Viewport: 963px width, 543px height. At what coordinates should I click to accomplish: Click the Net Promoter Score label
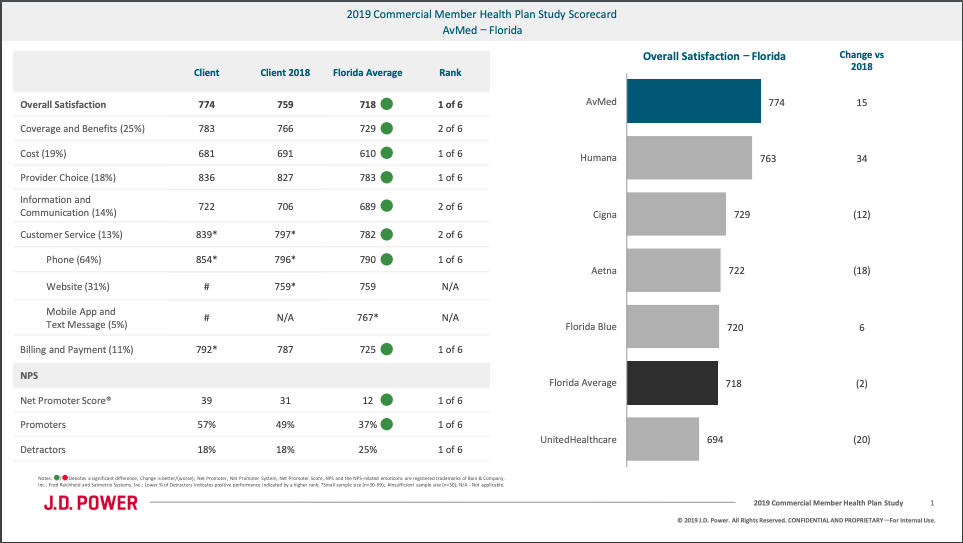click(66, 400)
